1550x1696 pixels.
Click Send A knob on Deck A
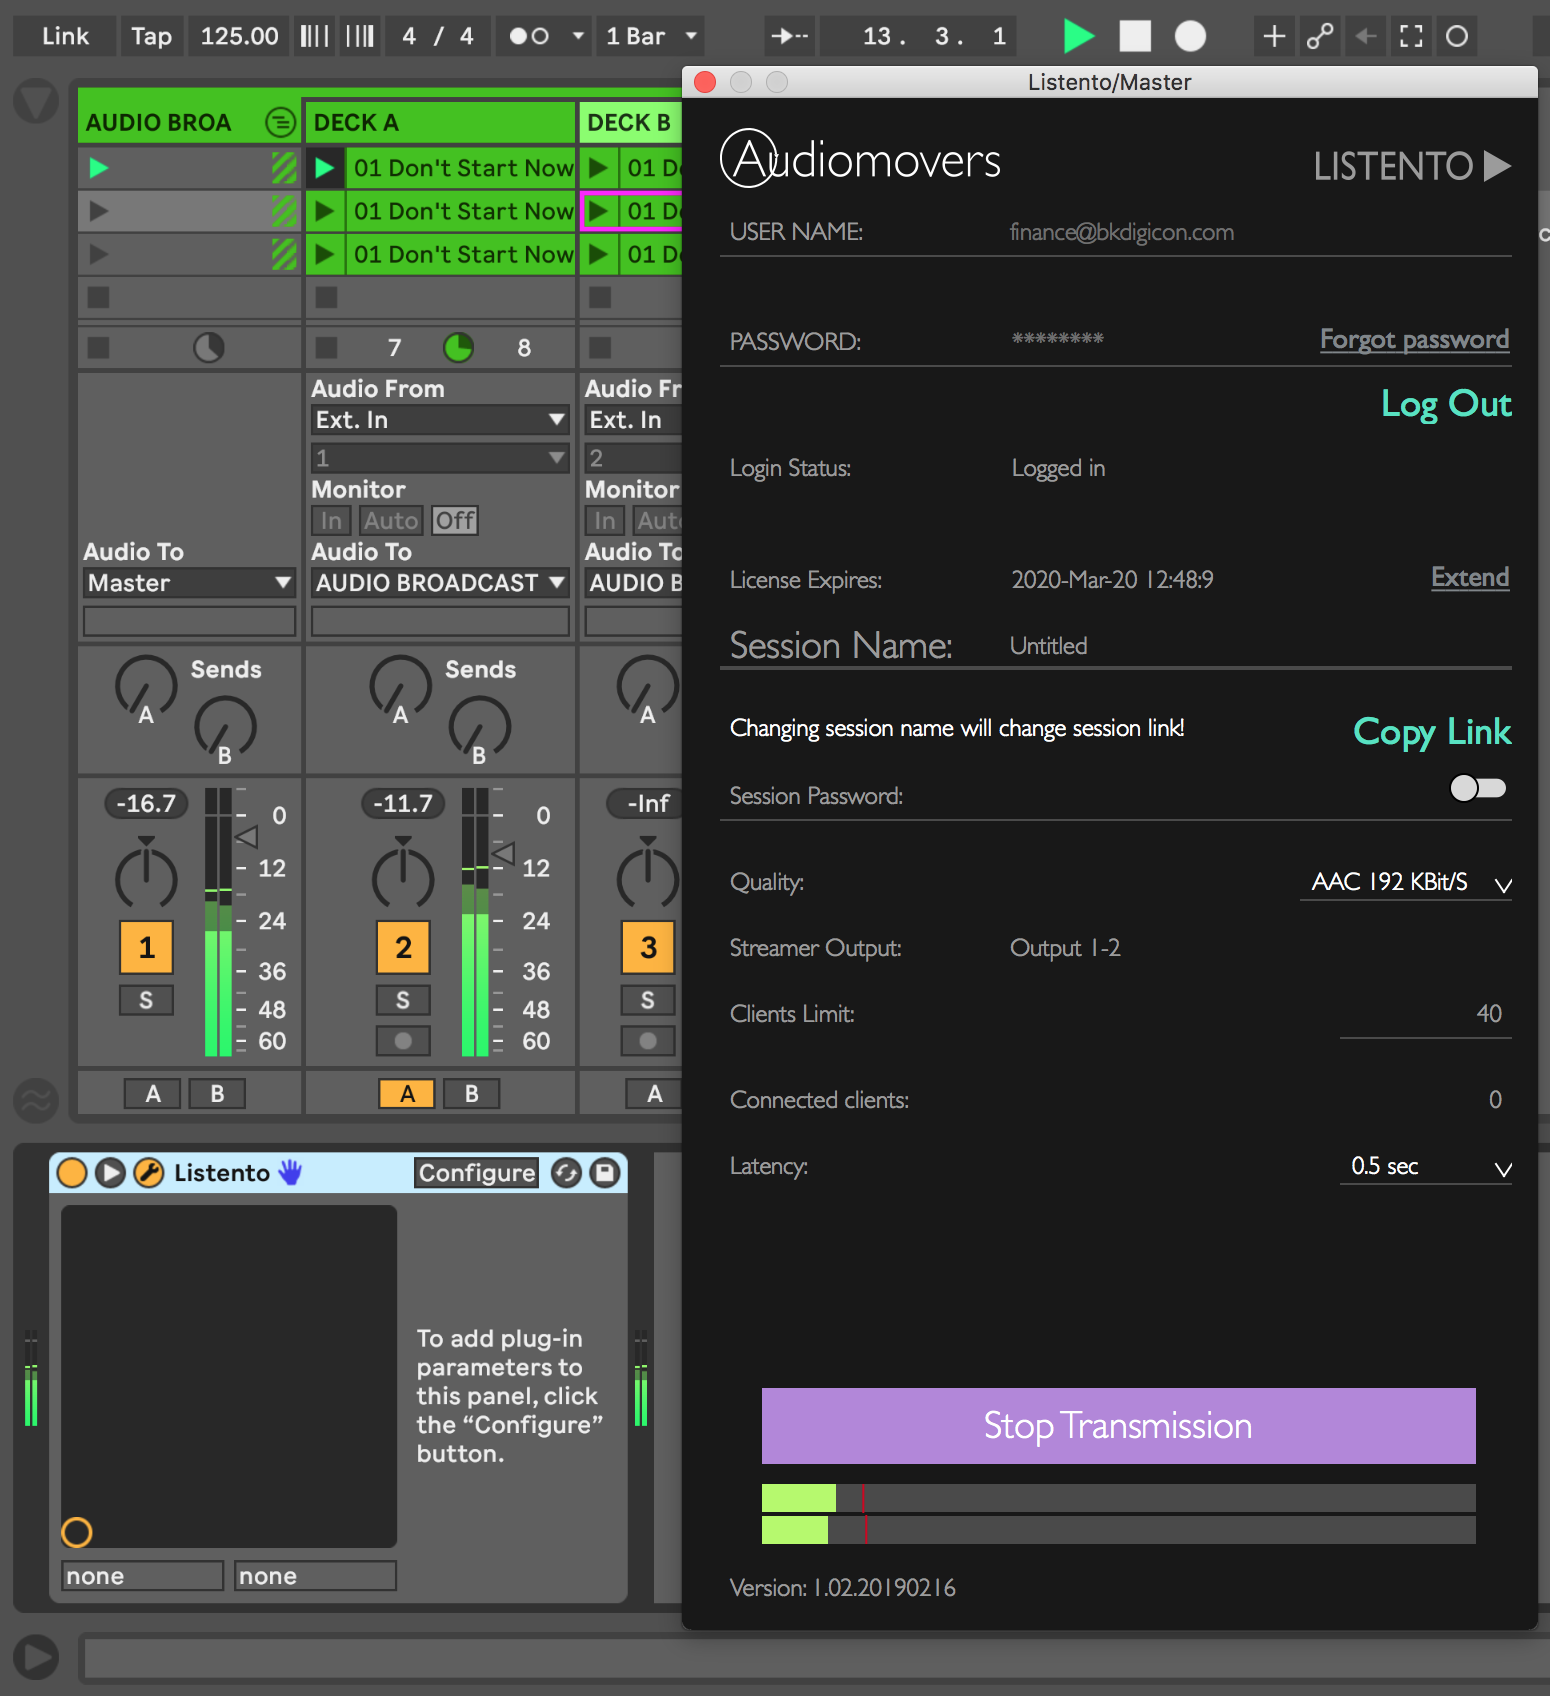(400, 687)
